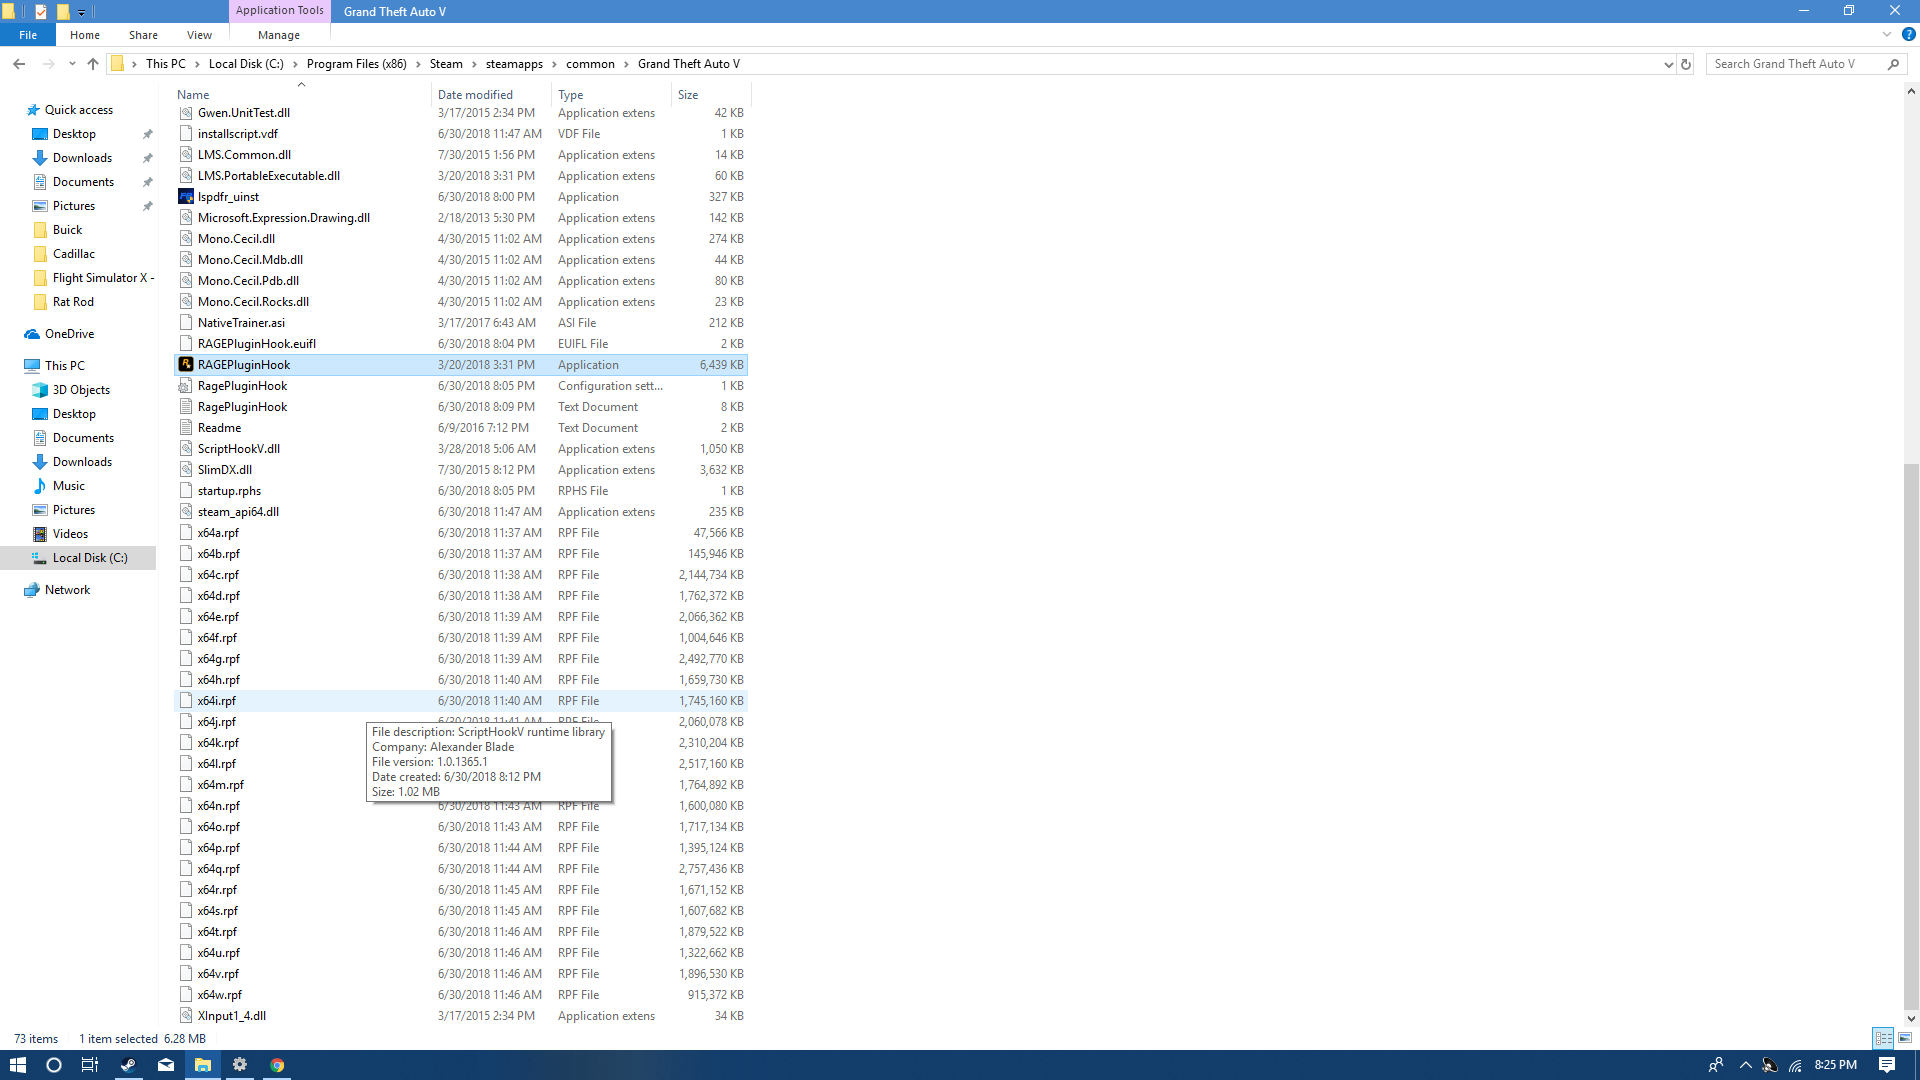The image size is (1920, 1080).
Task: Open the Help question mark icon
Action: click(x=1908, y=34)
